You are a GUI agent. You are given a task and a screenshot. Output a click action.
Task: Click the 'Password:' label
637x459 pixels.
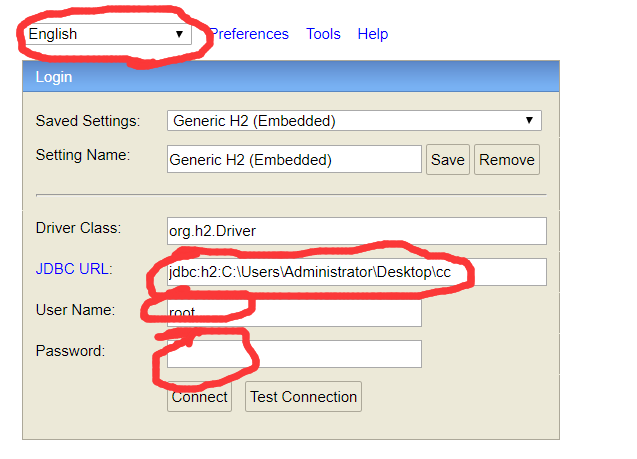click(x=70, y=351)
